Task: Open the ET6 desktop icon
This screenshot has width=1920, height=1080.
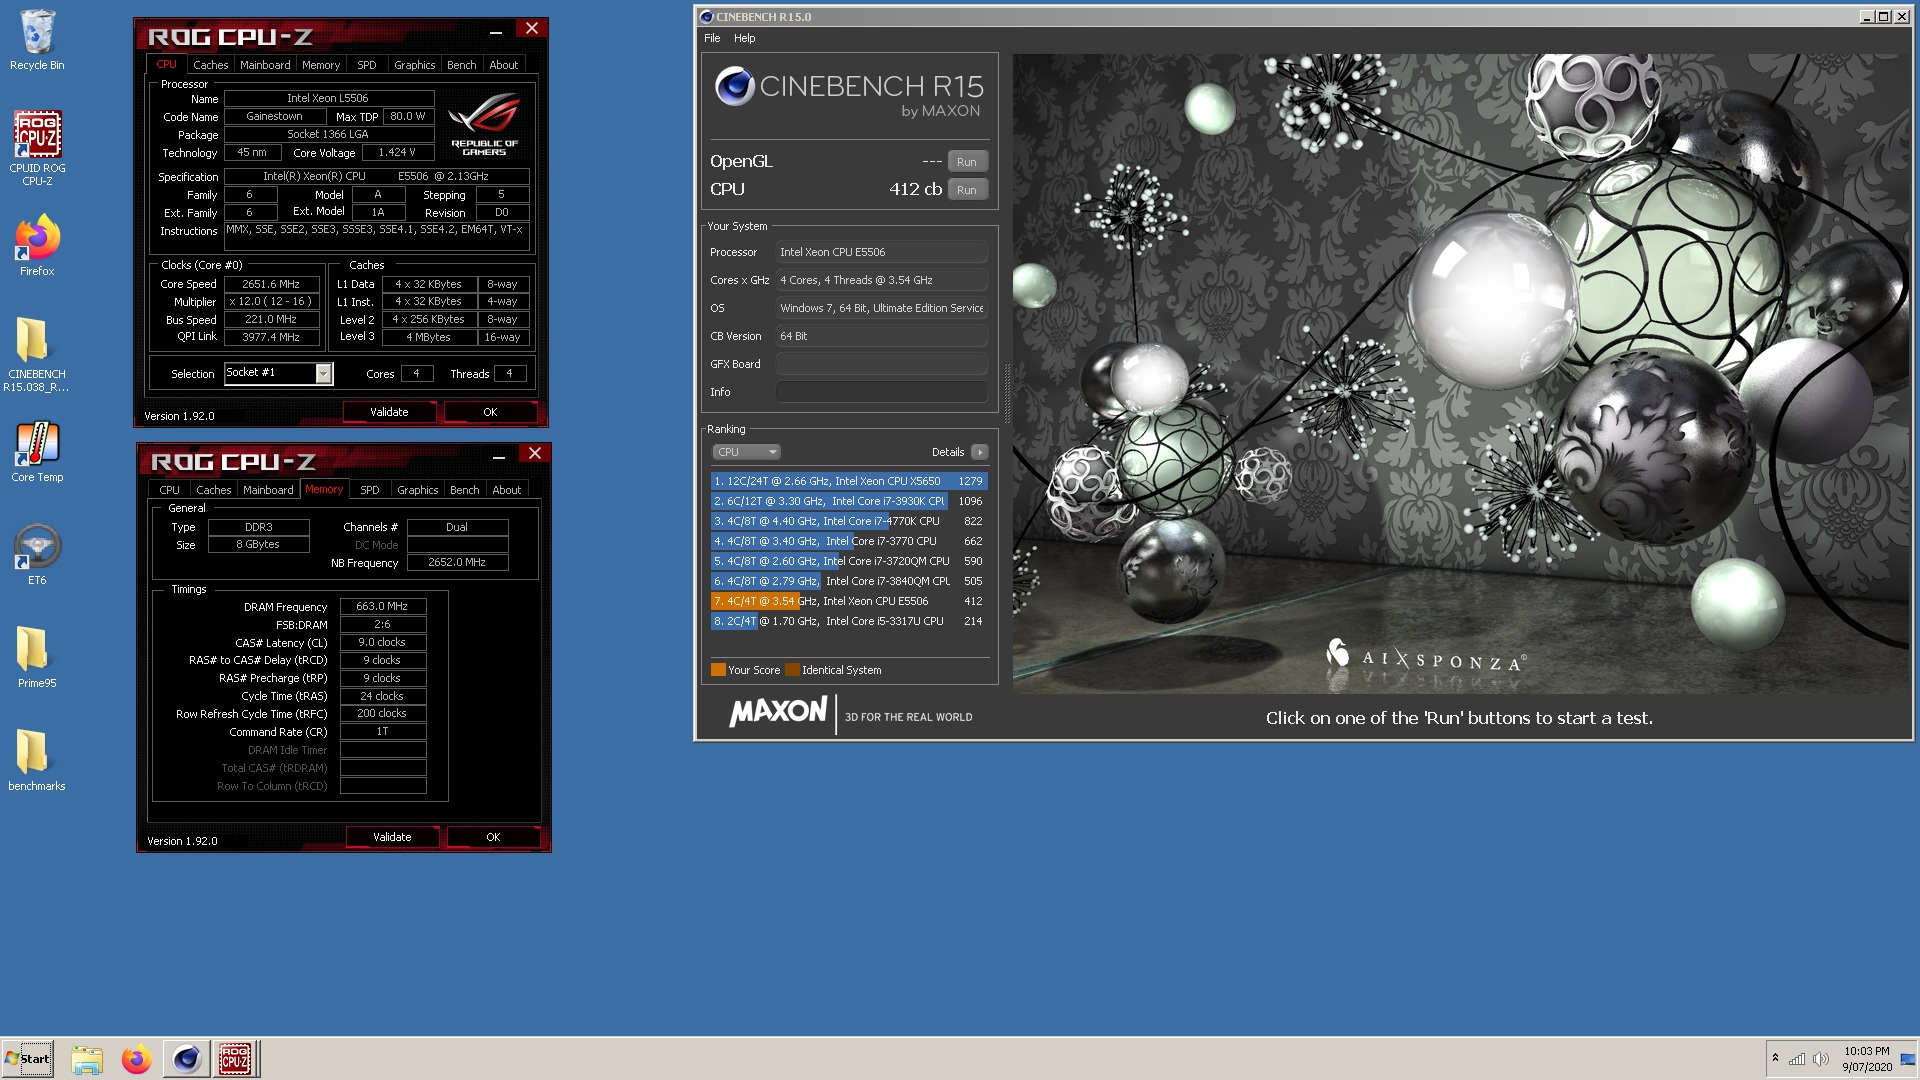Action: click(x=37, y=555)
